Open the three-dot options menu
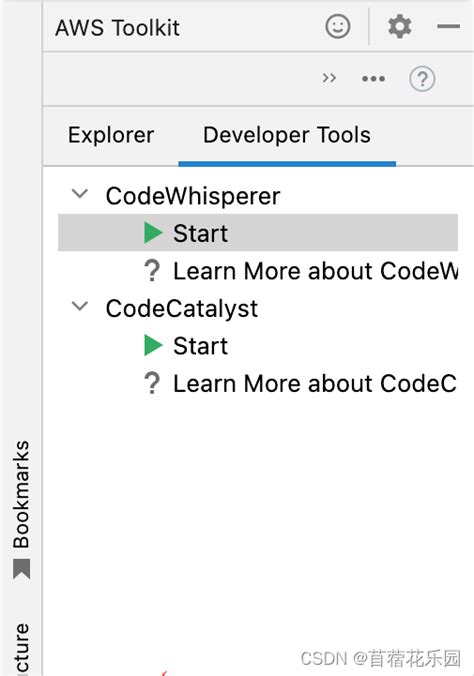The width and height of the screenshot is (474, 676). tap(374, 78)
